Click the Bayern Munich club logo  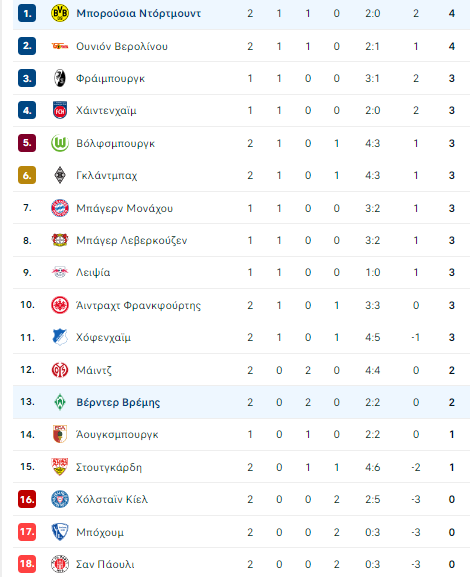tap(60, 208)
